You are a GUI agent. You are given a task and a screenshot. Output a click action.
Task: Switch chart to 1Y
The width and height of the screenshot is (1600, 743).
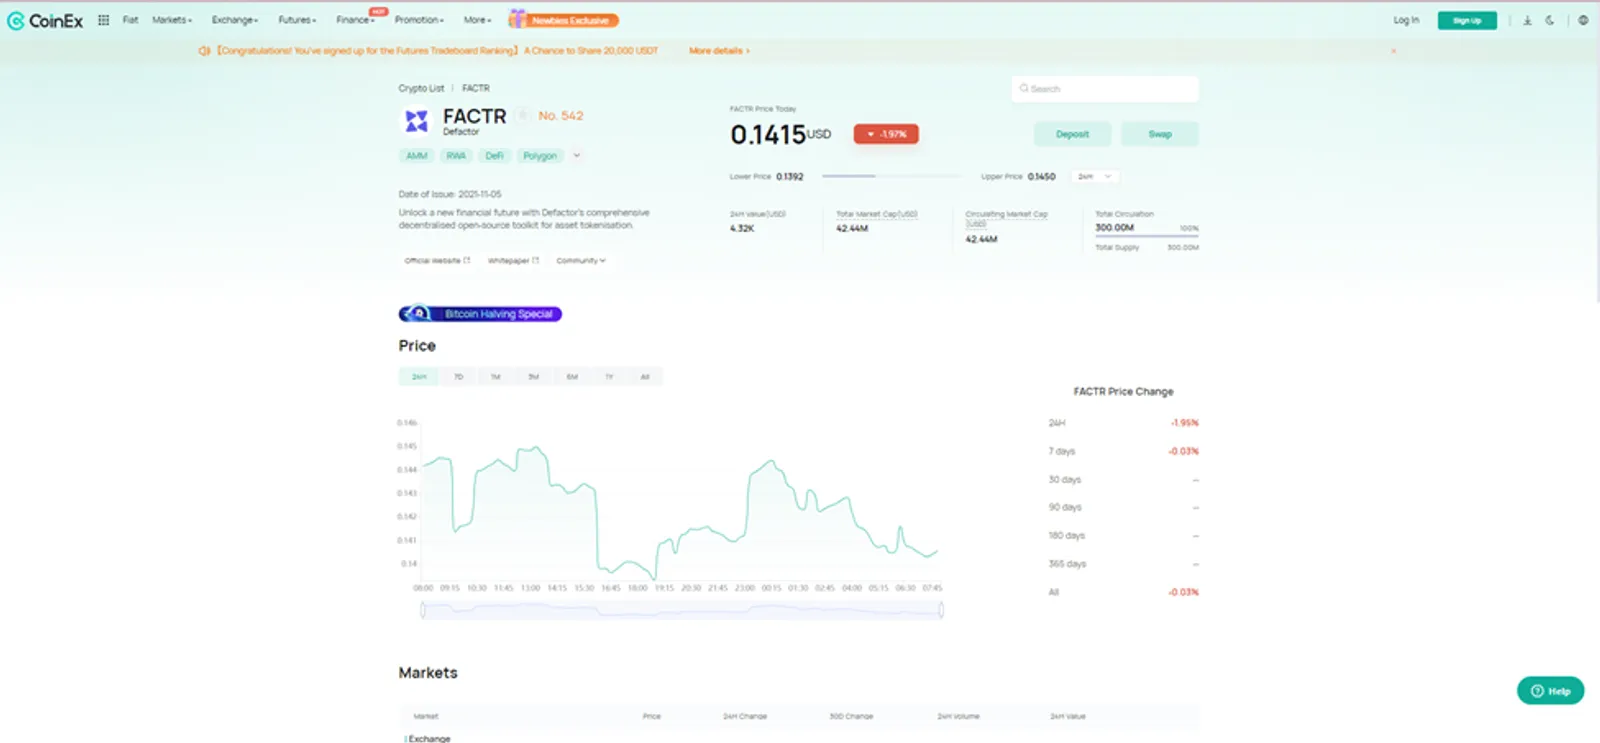tap(609, 377)
